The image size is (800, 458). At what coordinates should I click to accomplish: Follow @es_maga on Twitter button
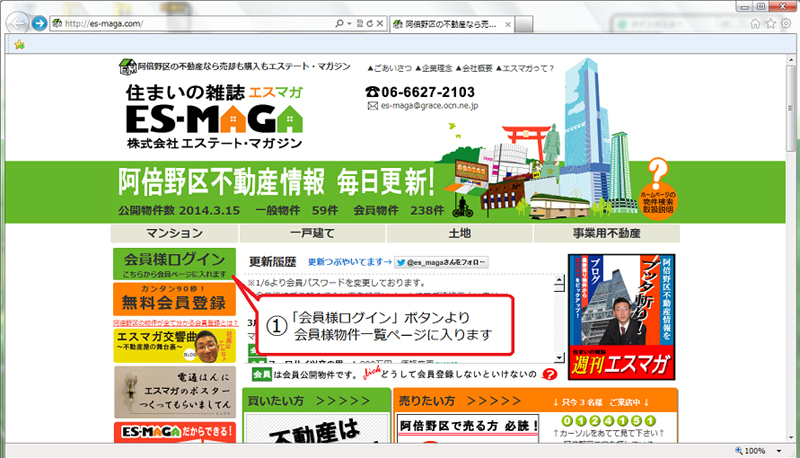[441, 262]
